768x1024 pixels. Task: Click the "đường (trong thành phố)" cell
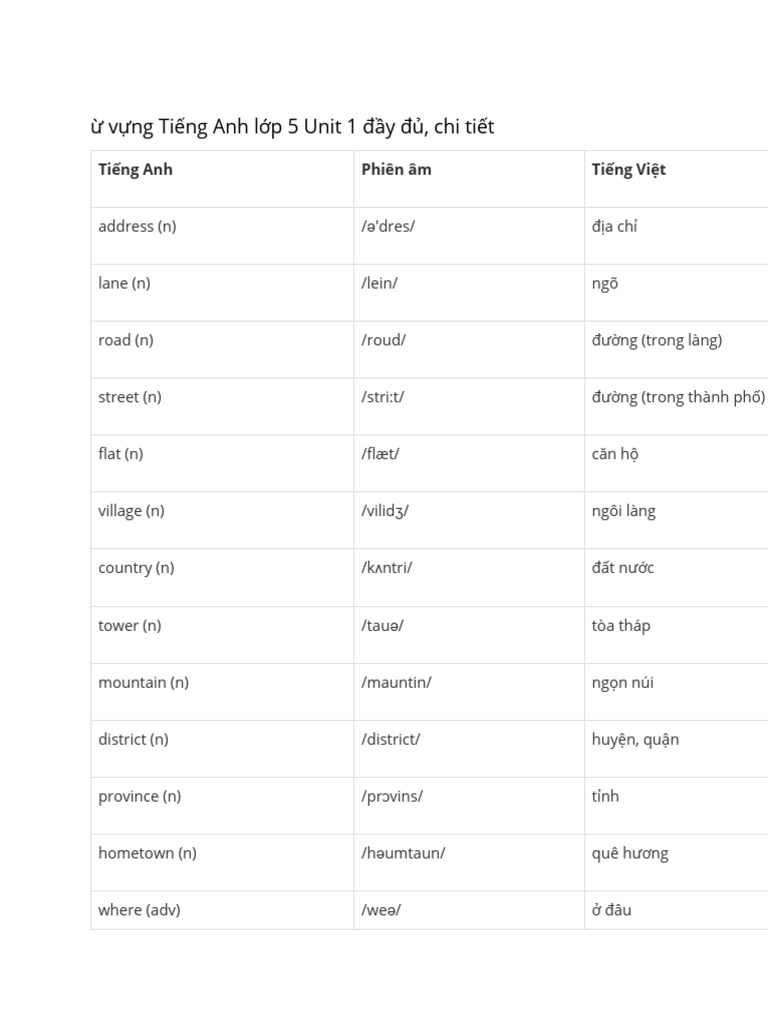click(x=678, y=397)
